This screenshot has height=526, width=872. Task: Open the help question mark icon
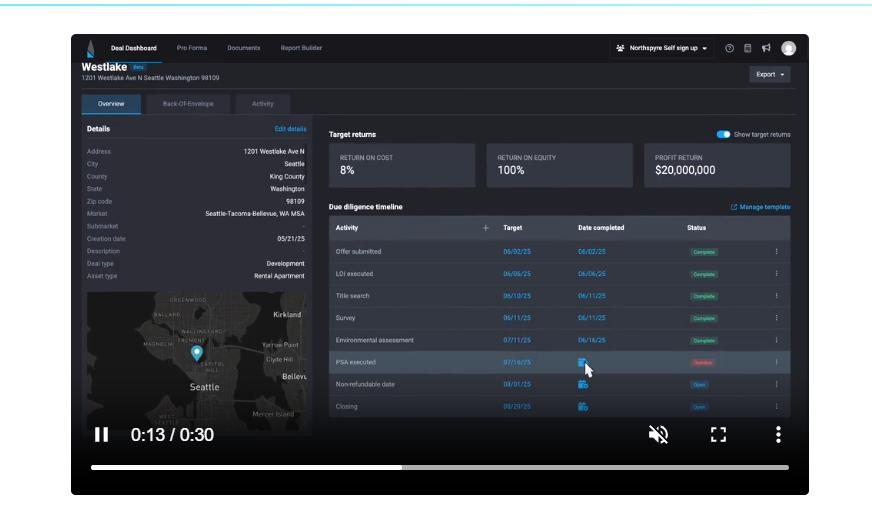point(729,48)
